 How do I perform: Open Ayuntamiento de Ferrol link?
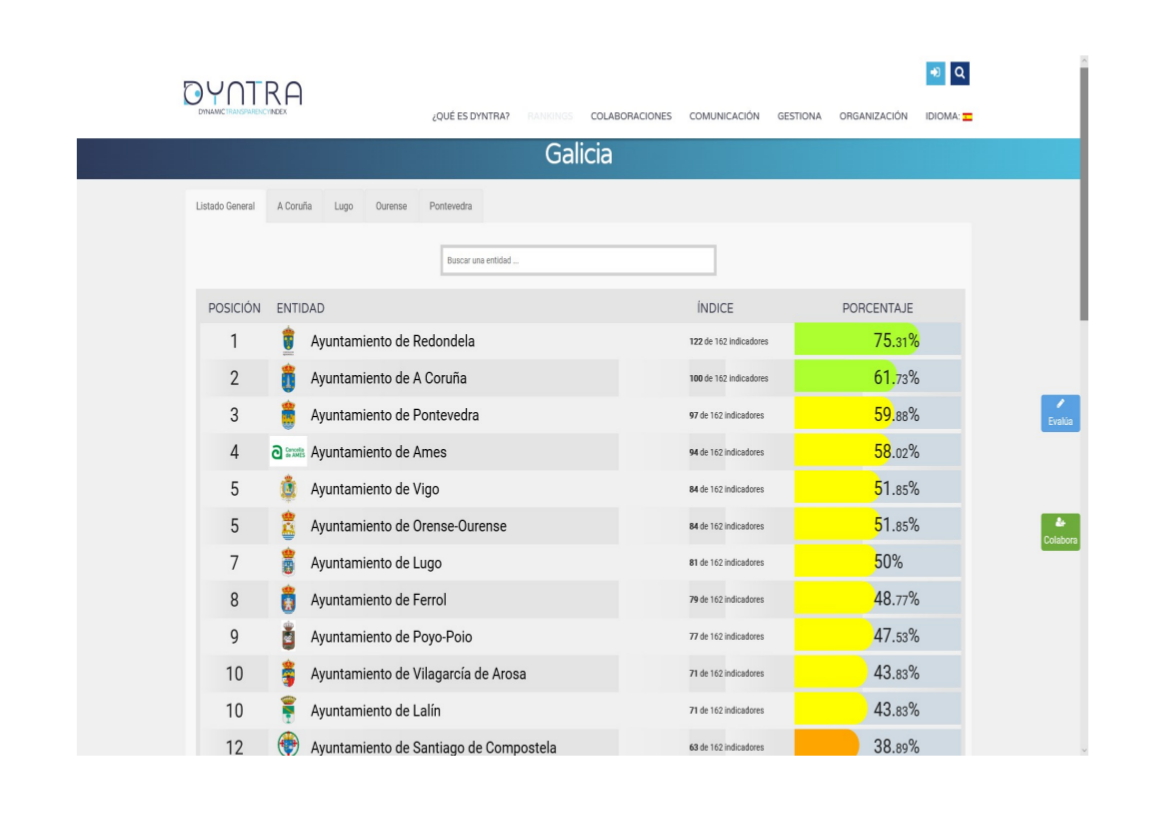coord(378,600)
